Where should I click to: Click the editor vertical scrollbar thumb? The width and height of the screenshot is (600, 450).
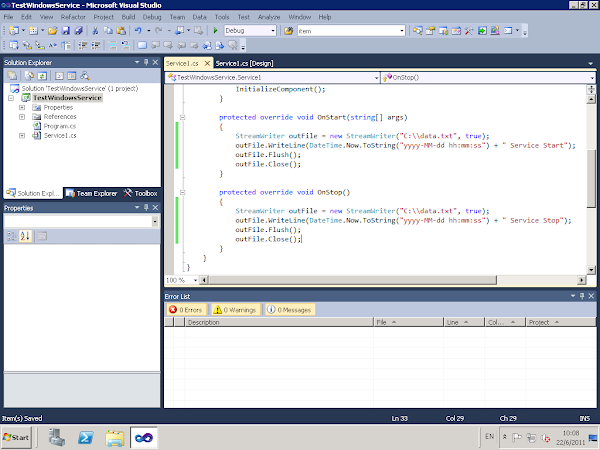click(591, 178)
